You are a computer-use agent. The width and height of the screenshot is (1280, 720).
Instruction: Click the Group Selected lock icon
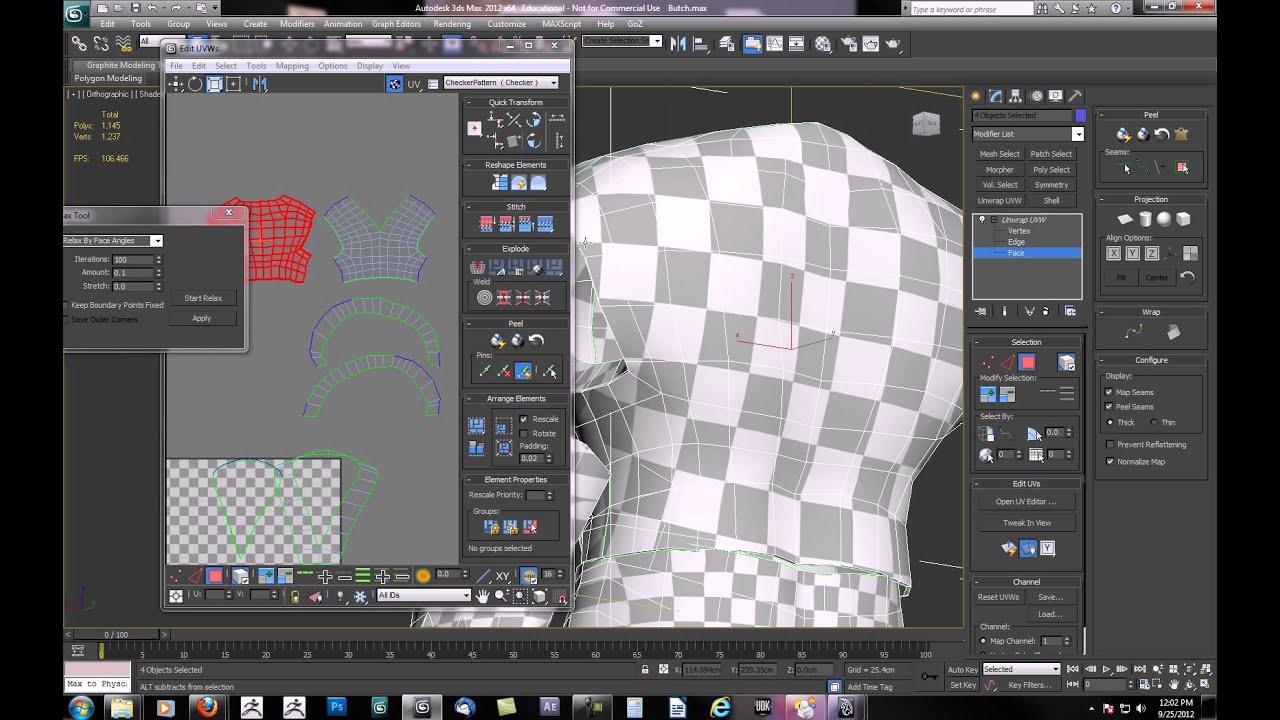coord(491,526)
